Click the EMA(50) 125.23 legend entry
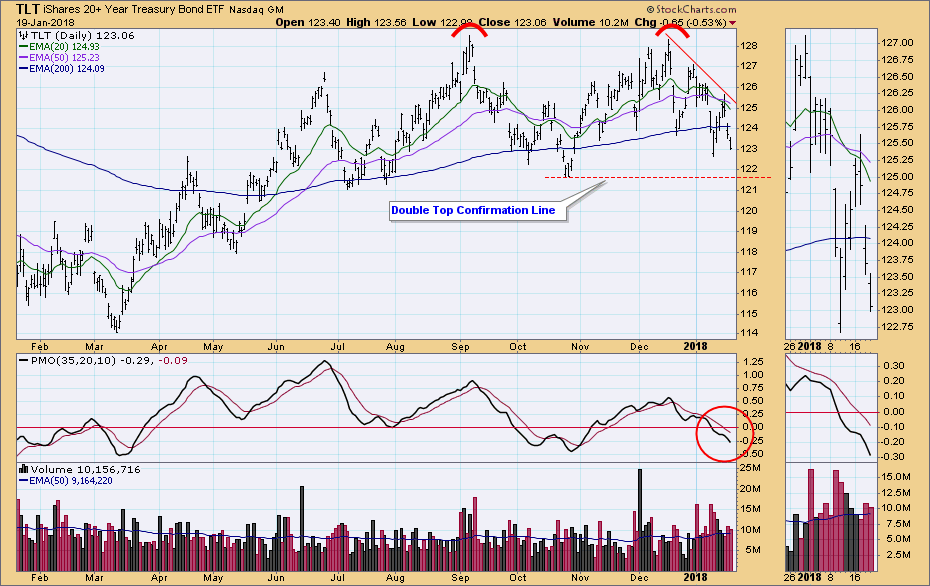 point(60,58)
